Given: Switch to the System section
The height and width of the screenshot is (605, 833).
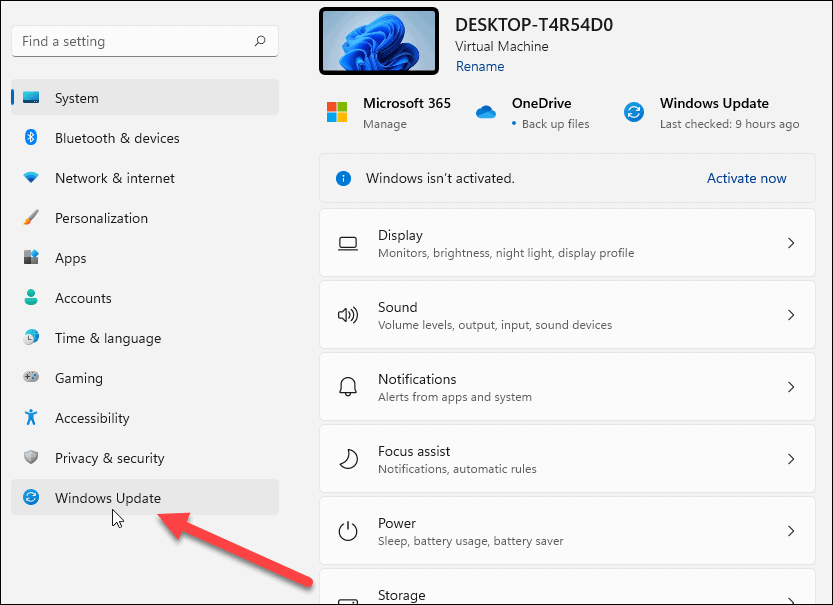Looking at the screenshot, I should (x=30, y=98).
